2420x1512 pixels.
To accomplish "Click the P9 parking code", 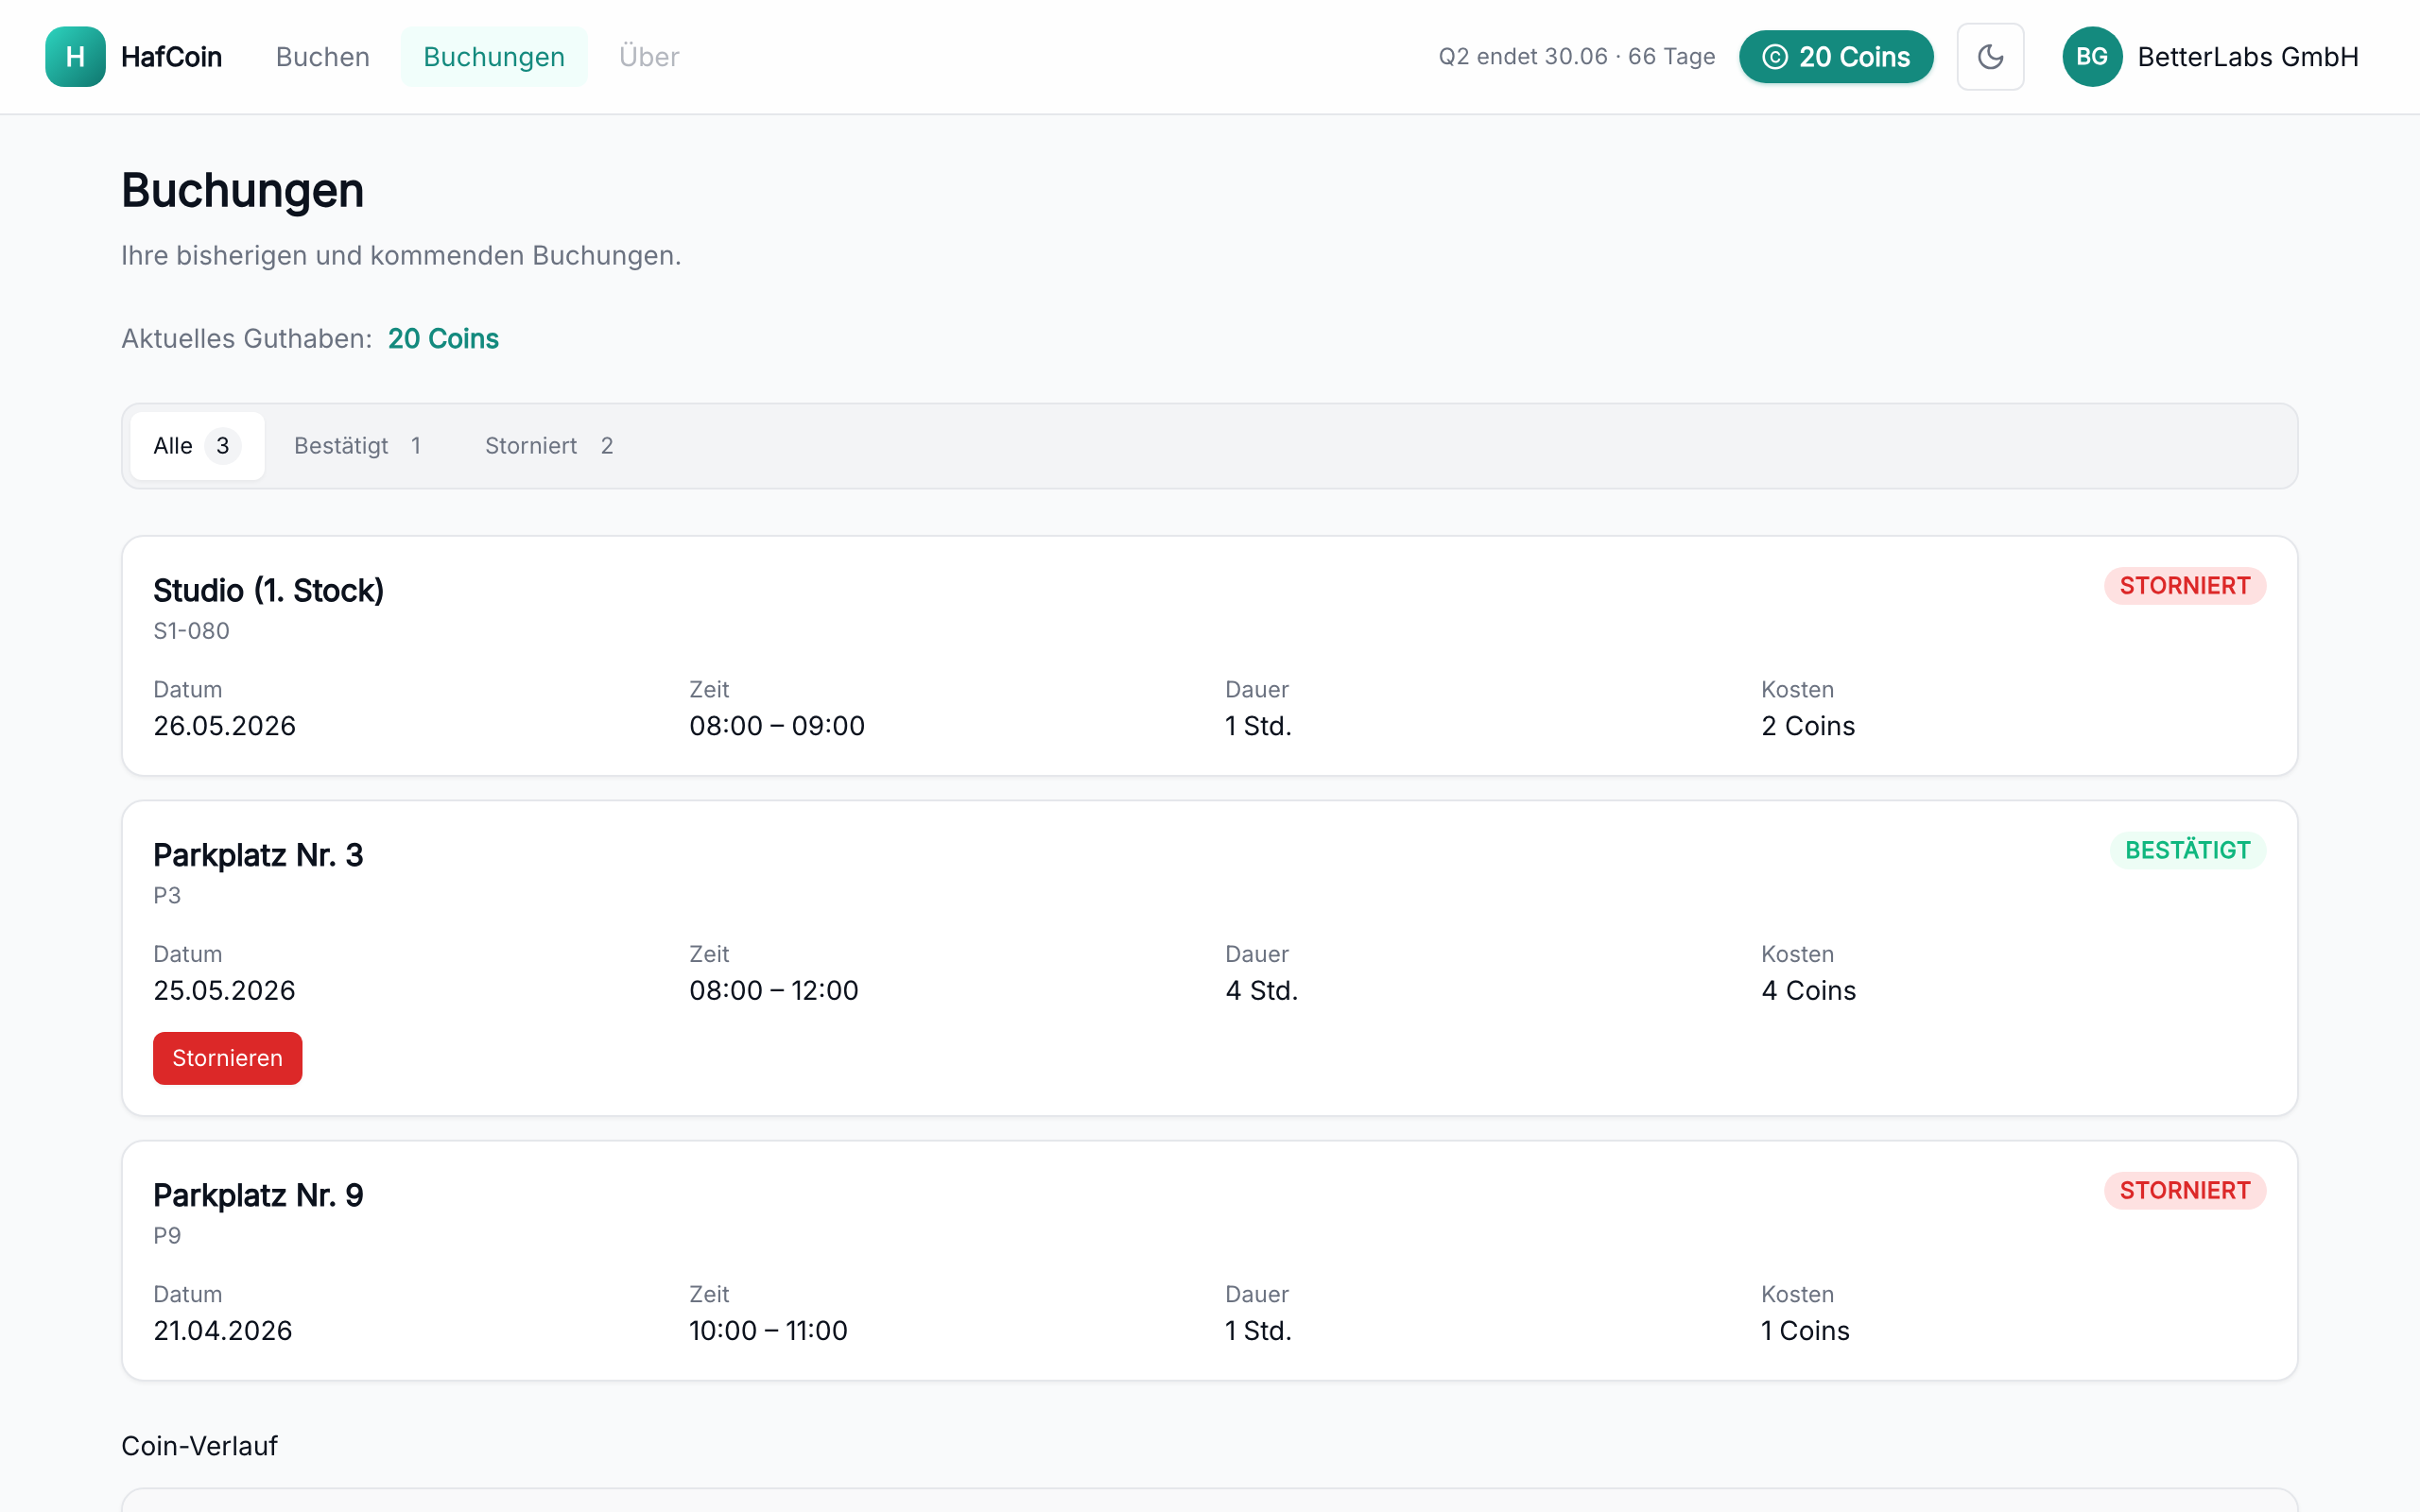I will (x=167, y=1236).
